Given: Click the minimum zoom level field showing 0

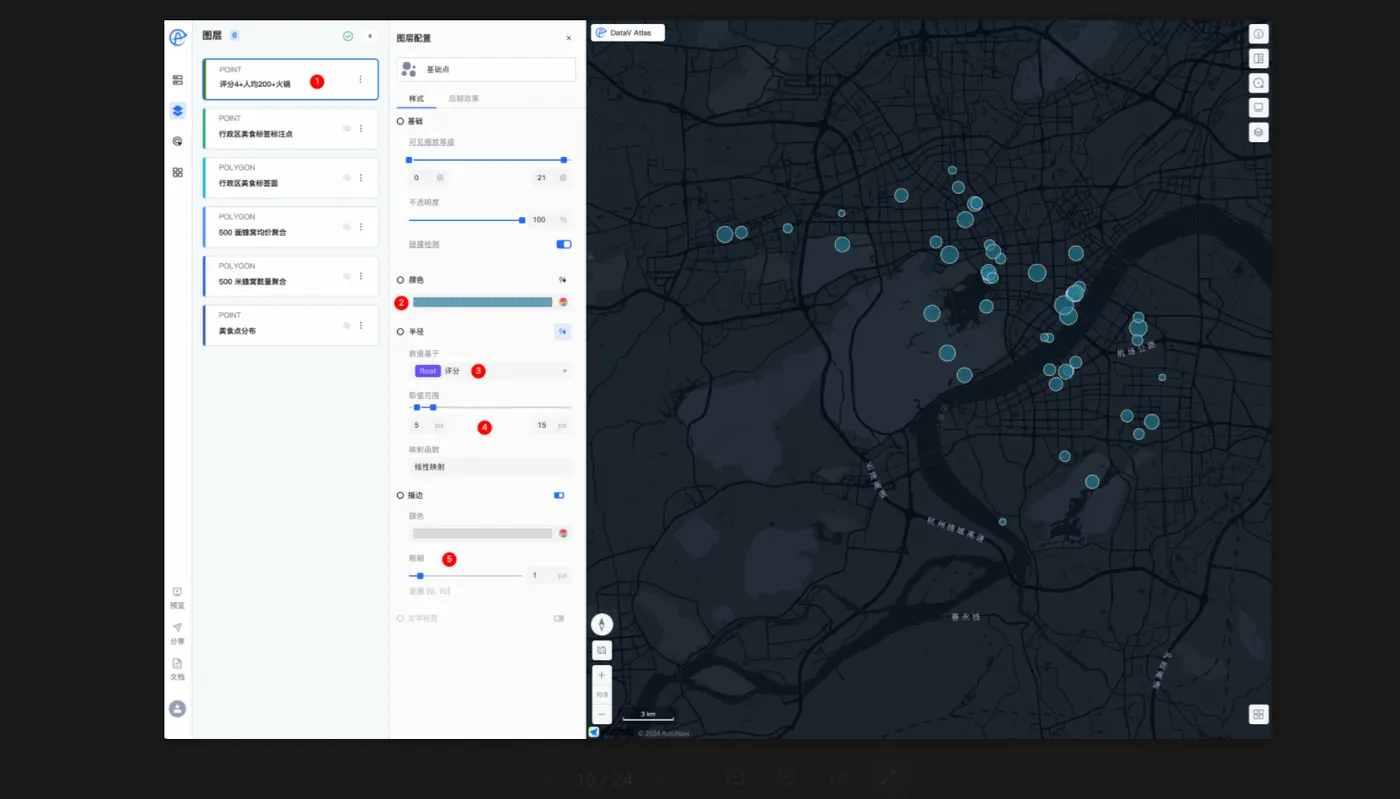Looking at the screenshot, I should click(427, 177).
